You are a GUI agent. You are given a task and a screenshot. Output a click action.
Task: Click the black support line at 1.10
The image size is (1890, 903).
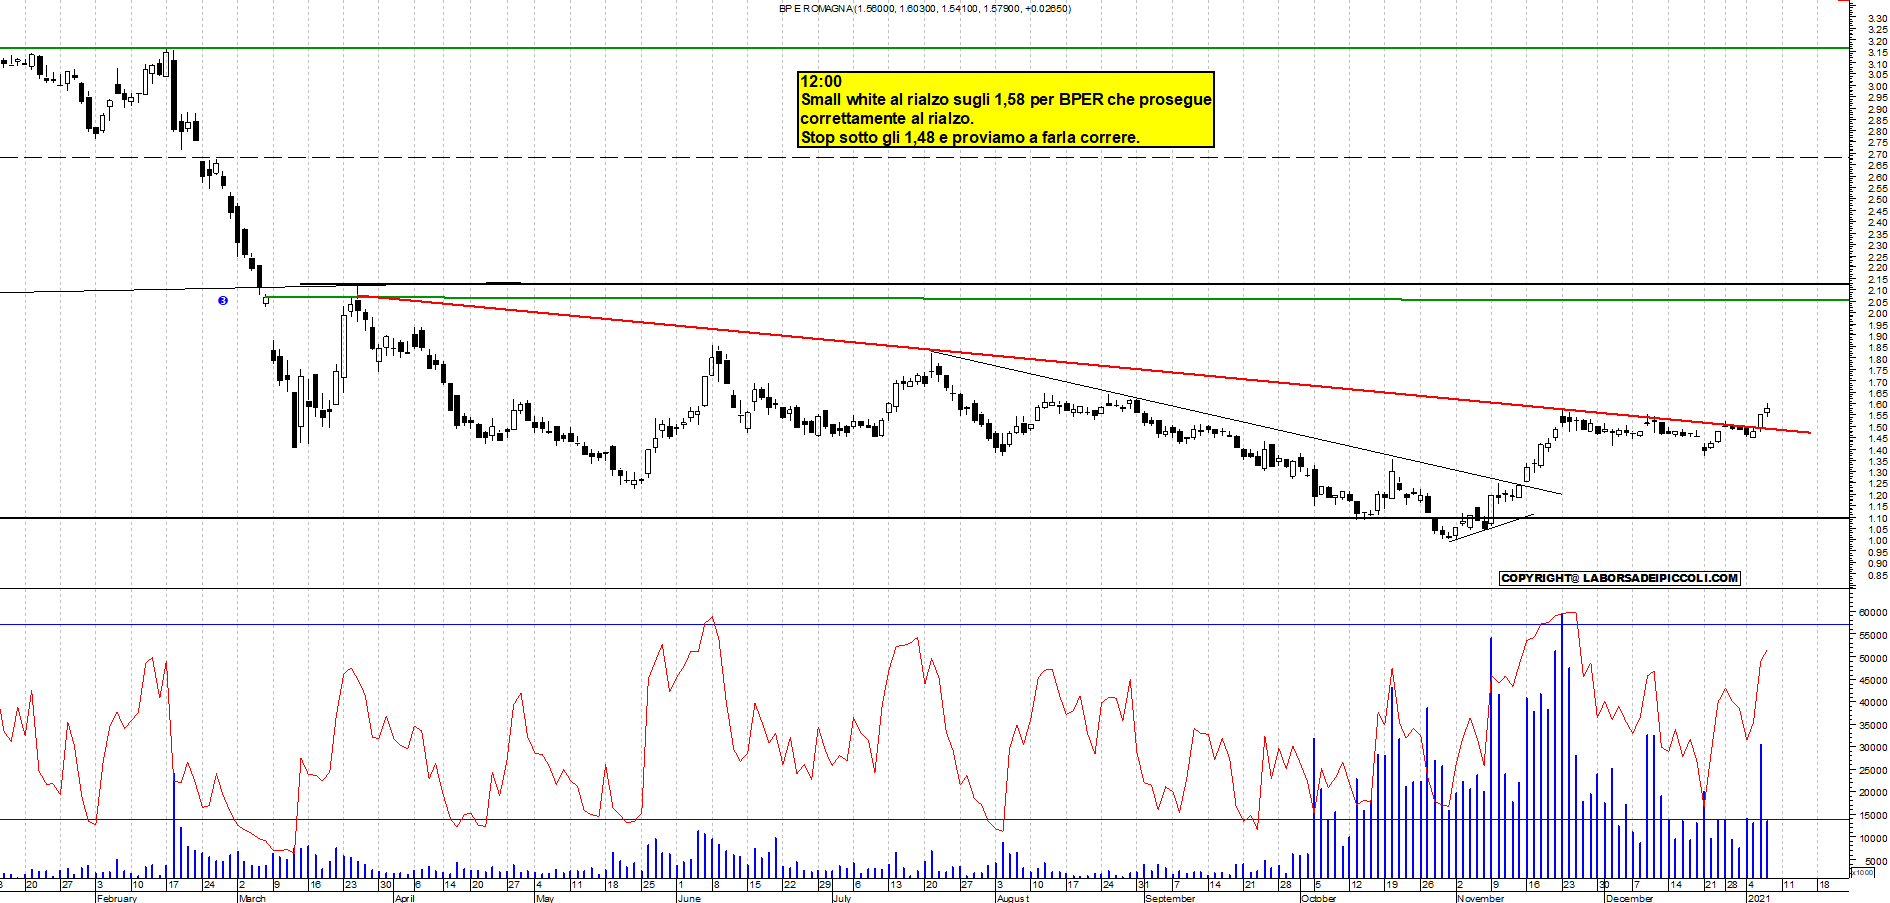coord(924,518)
